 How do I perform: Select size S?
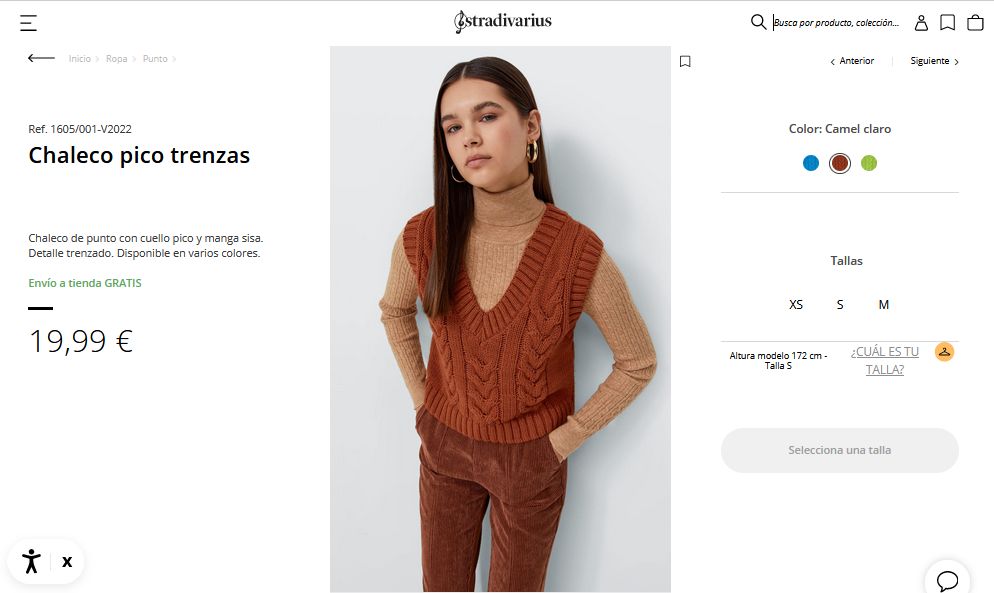pos(840,305)
